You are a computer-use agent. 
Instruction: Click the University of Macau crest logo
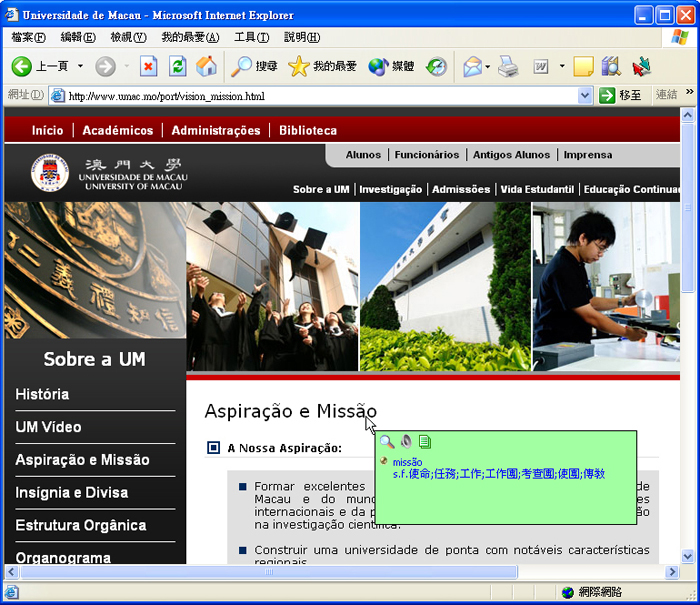tap(50, 173)
